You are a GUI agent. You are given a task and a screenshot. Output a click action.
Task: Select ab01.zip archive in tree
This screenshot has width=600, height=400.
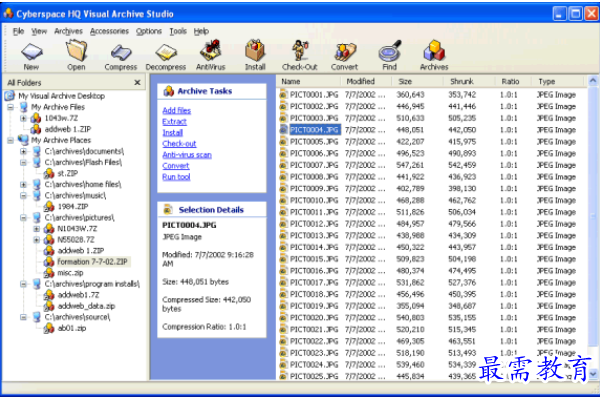point(72,328)
